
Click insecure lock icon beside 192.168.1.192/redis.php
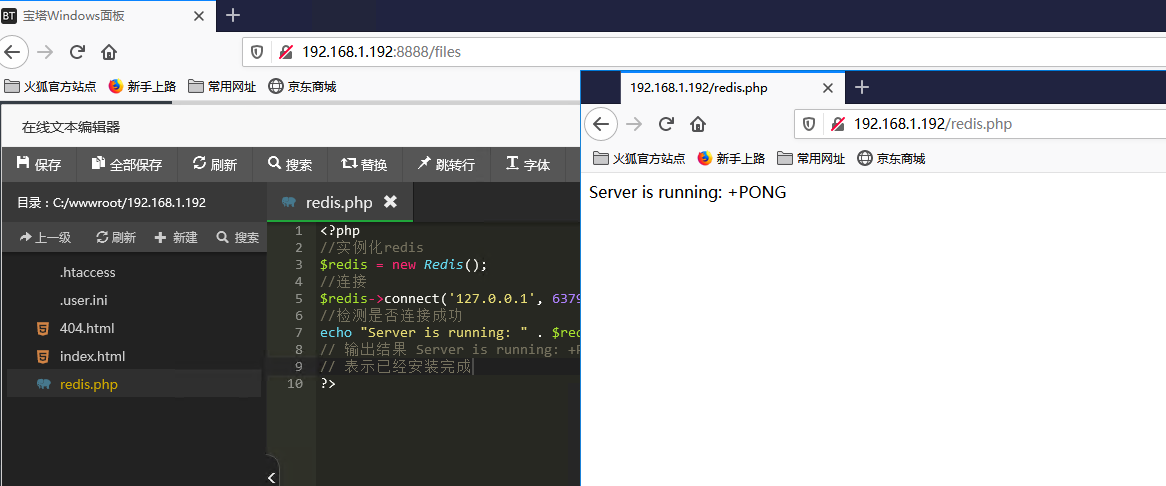point(837,124)
